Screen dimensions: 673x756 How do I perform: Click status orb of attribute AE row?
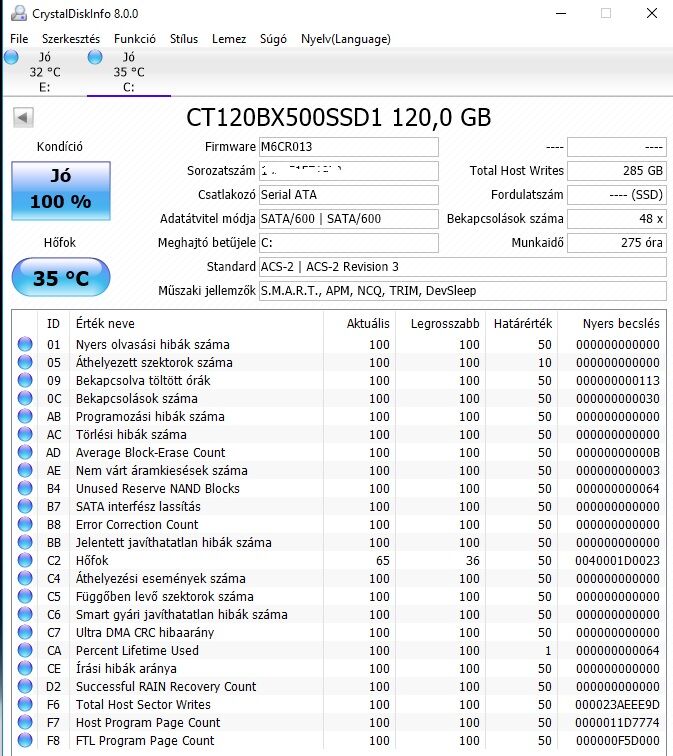pyautogui.click(x=25, y=470)
